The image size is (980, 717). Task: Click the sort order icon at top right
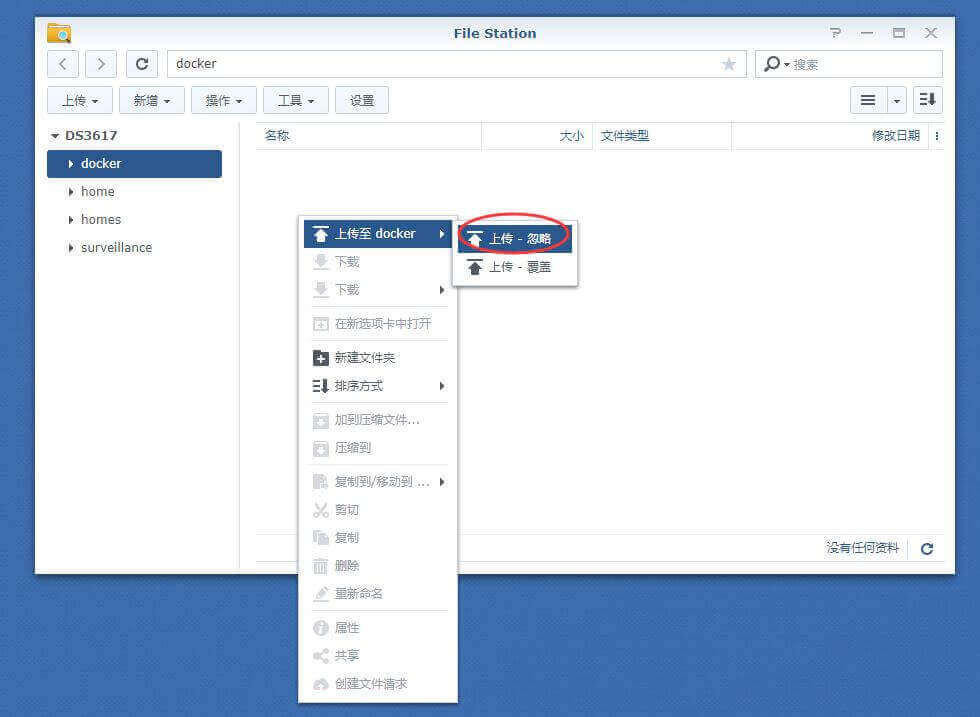tap(926, 99)
